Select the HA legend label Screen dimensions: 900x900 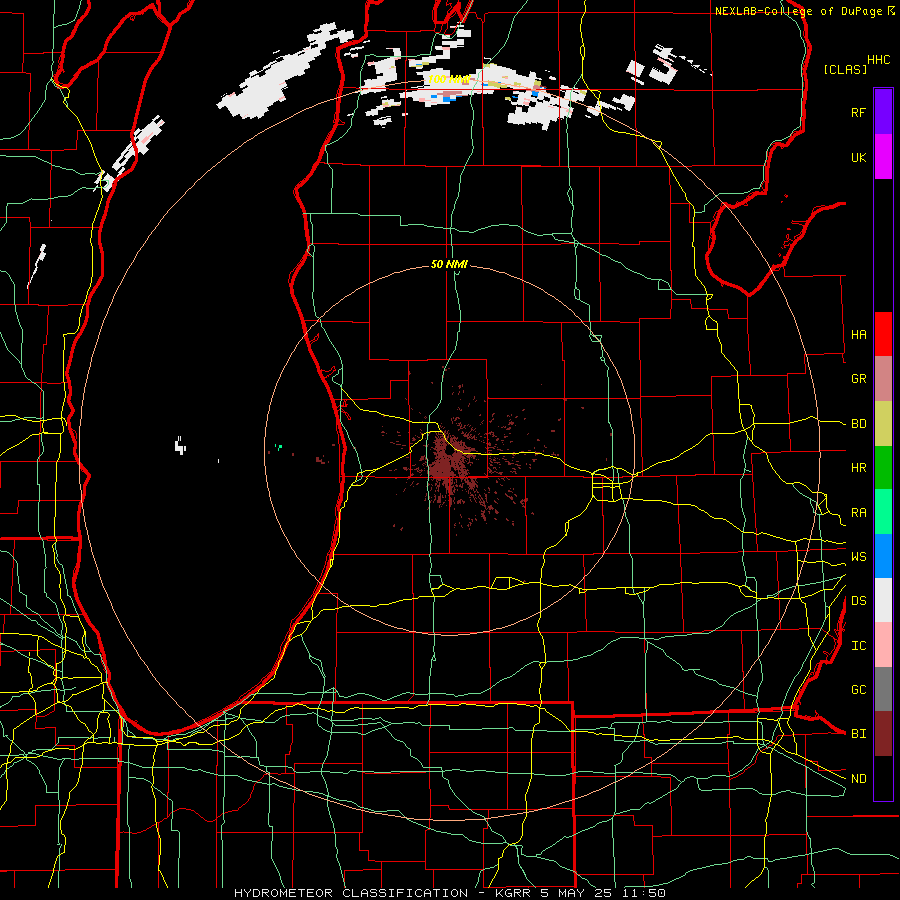point(858,335)
